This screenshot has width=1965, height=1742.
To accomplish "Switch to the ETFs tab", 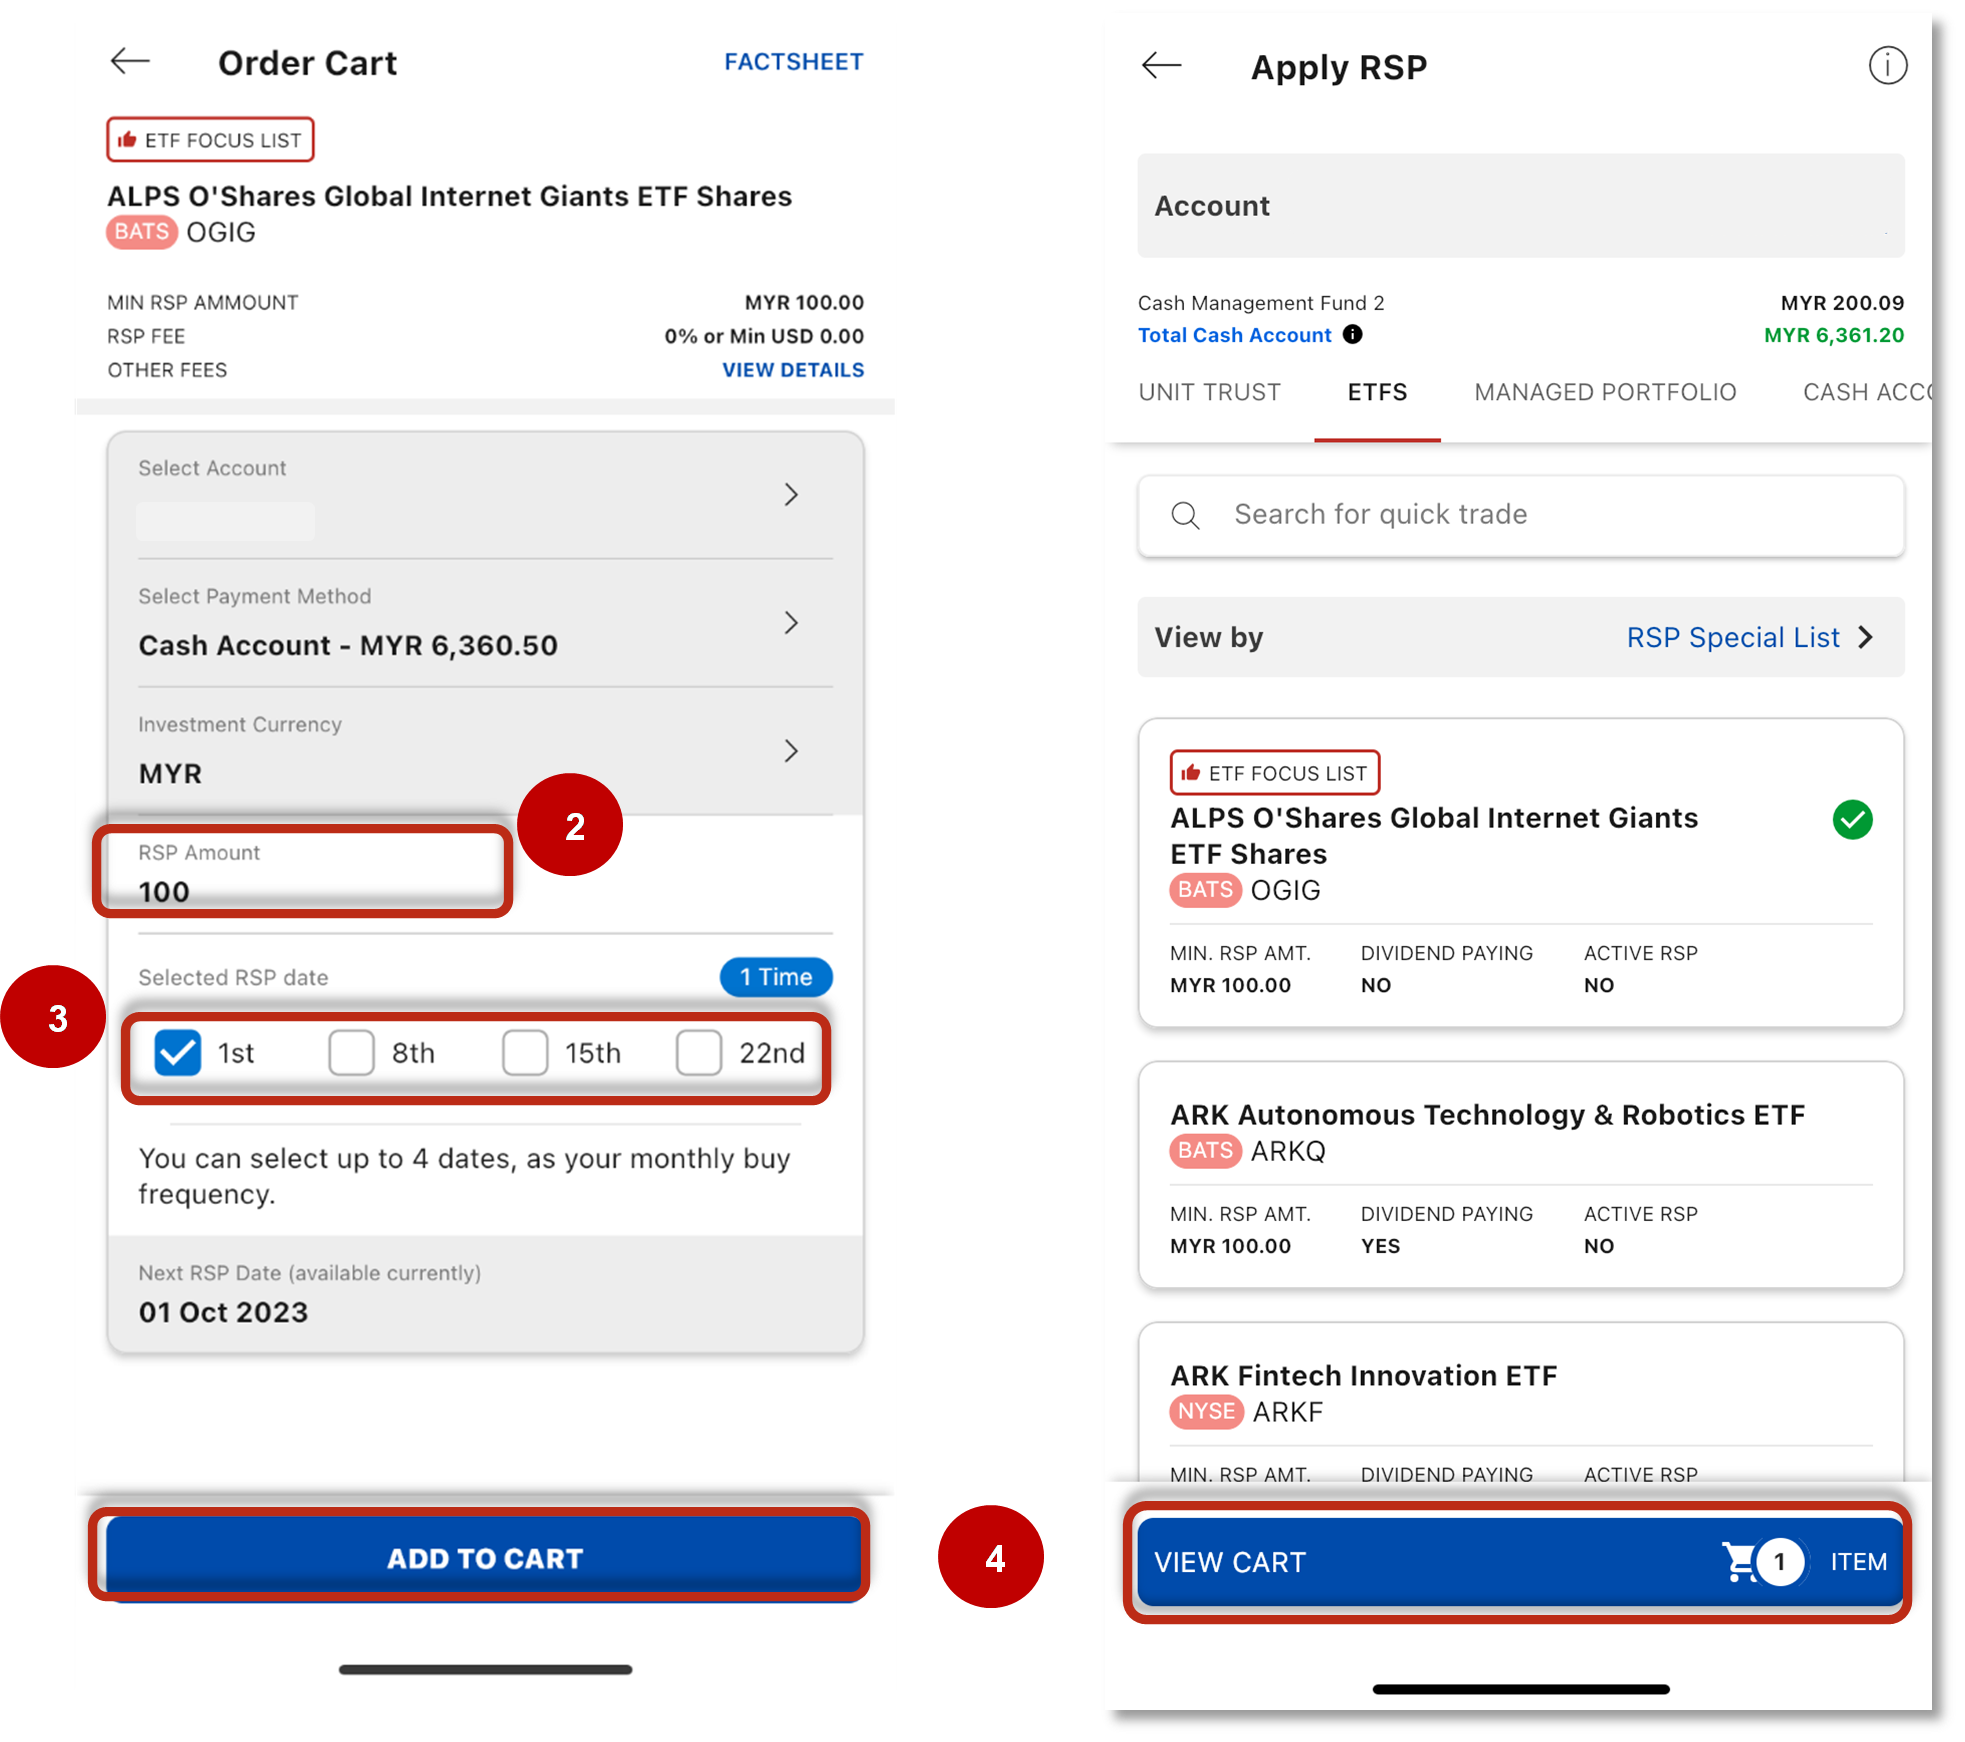I will (1377, 392).
